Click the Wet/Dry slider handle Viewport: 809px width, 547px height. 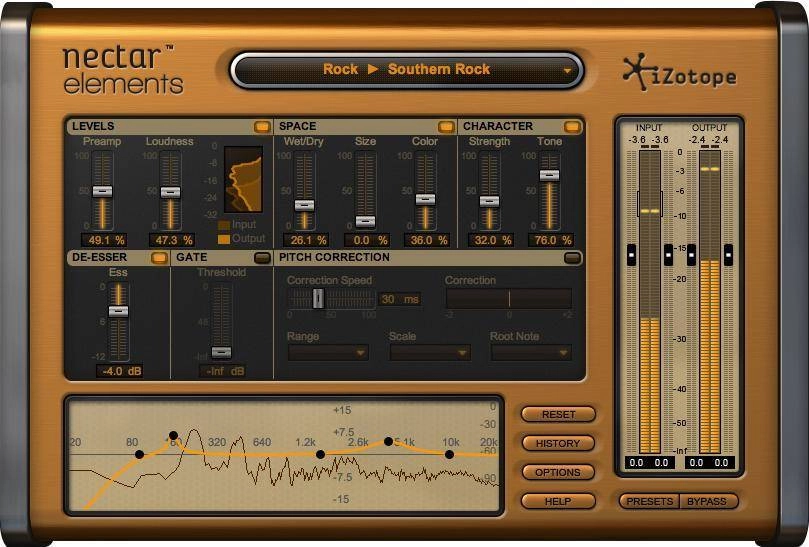pos(304,205)
